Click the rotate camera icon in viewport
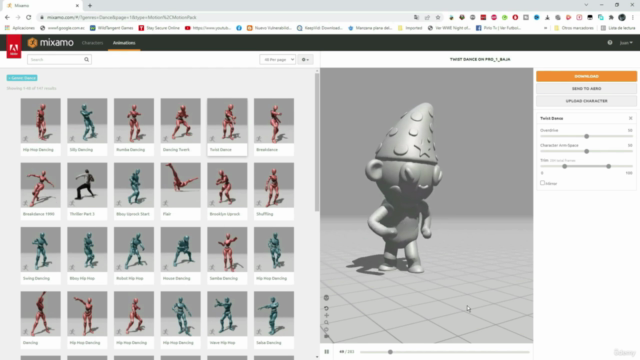The image size is (640, 360). tap(326, 329)
